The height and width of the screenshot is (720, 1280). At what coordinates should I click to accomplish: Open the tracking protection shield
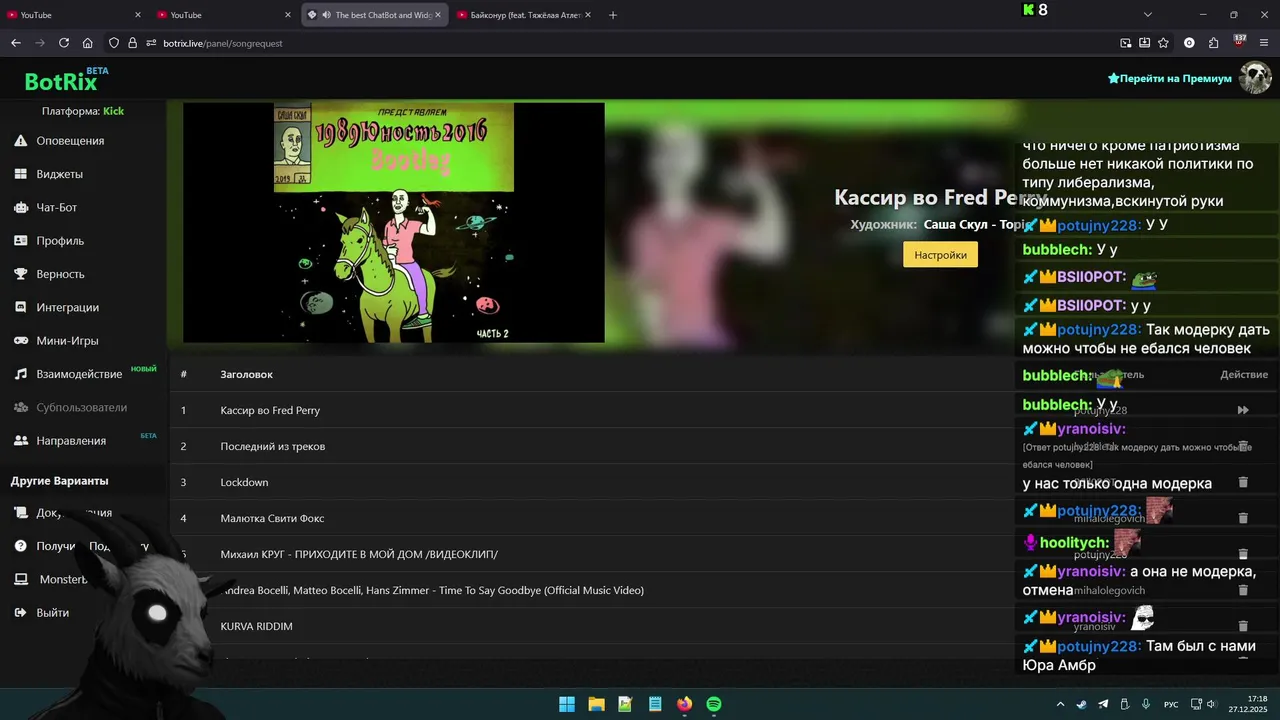tap(114, 43)
